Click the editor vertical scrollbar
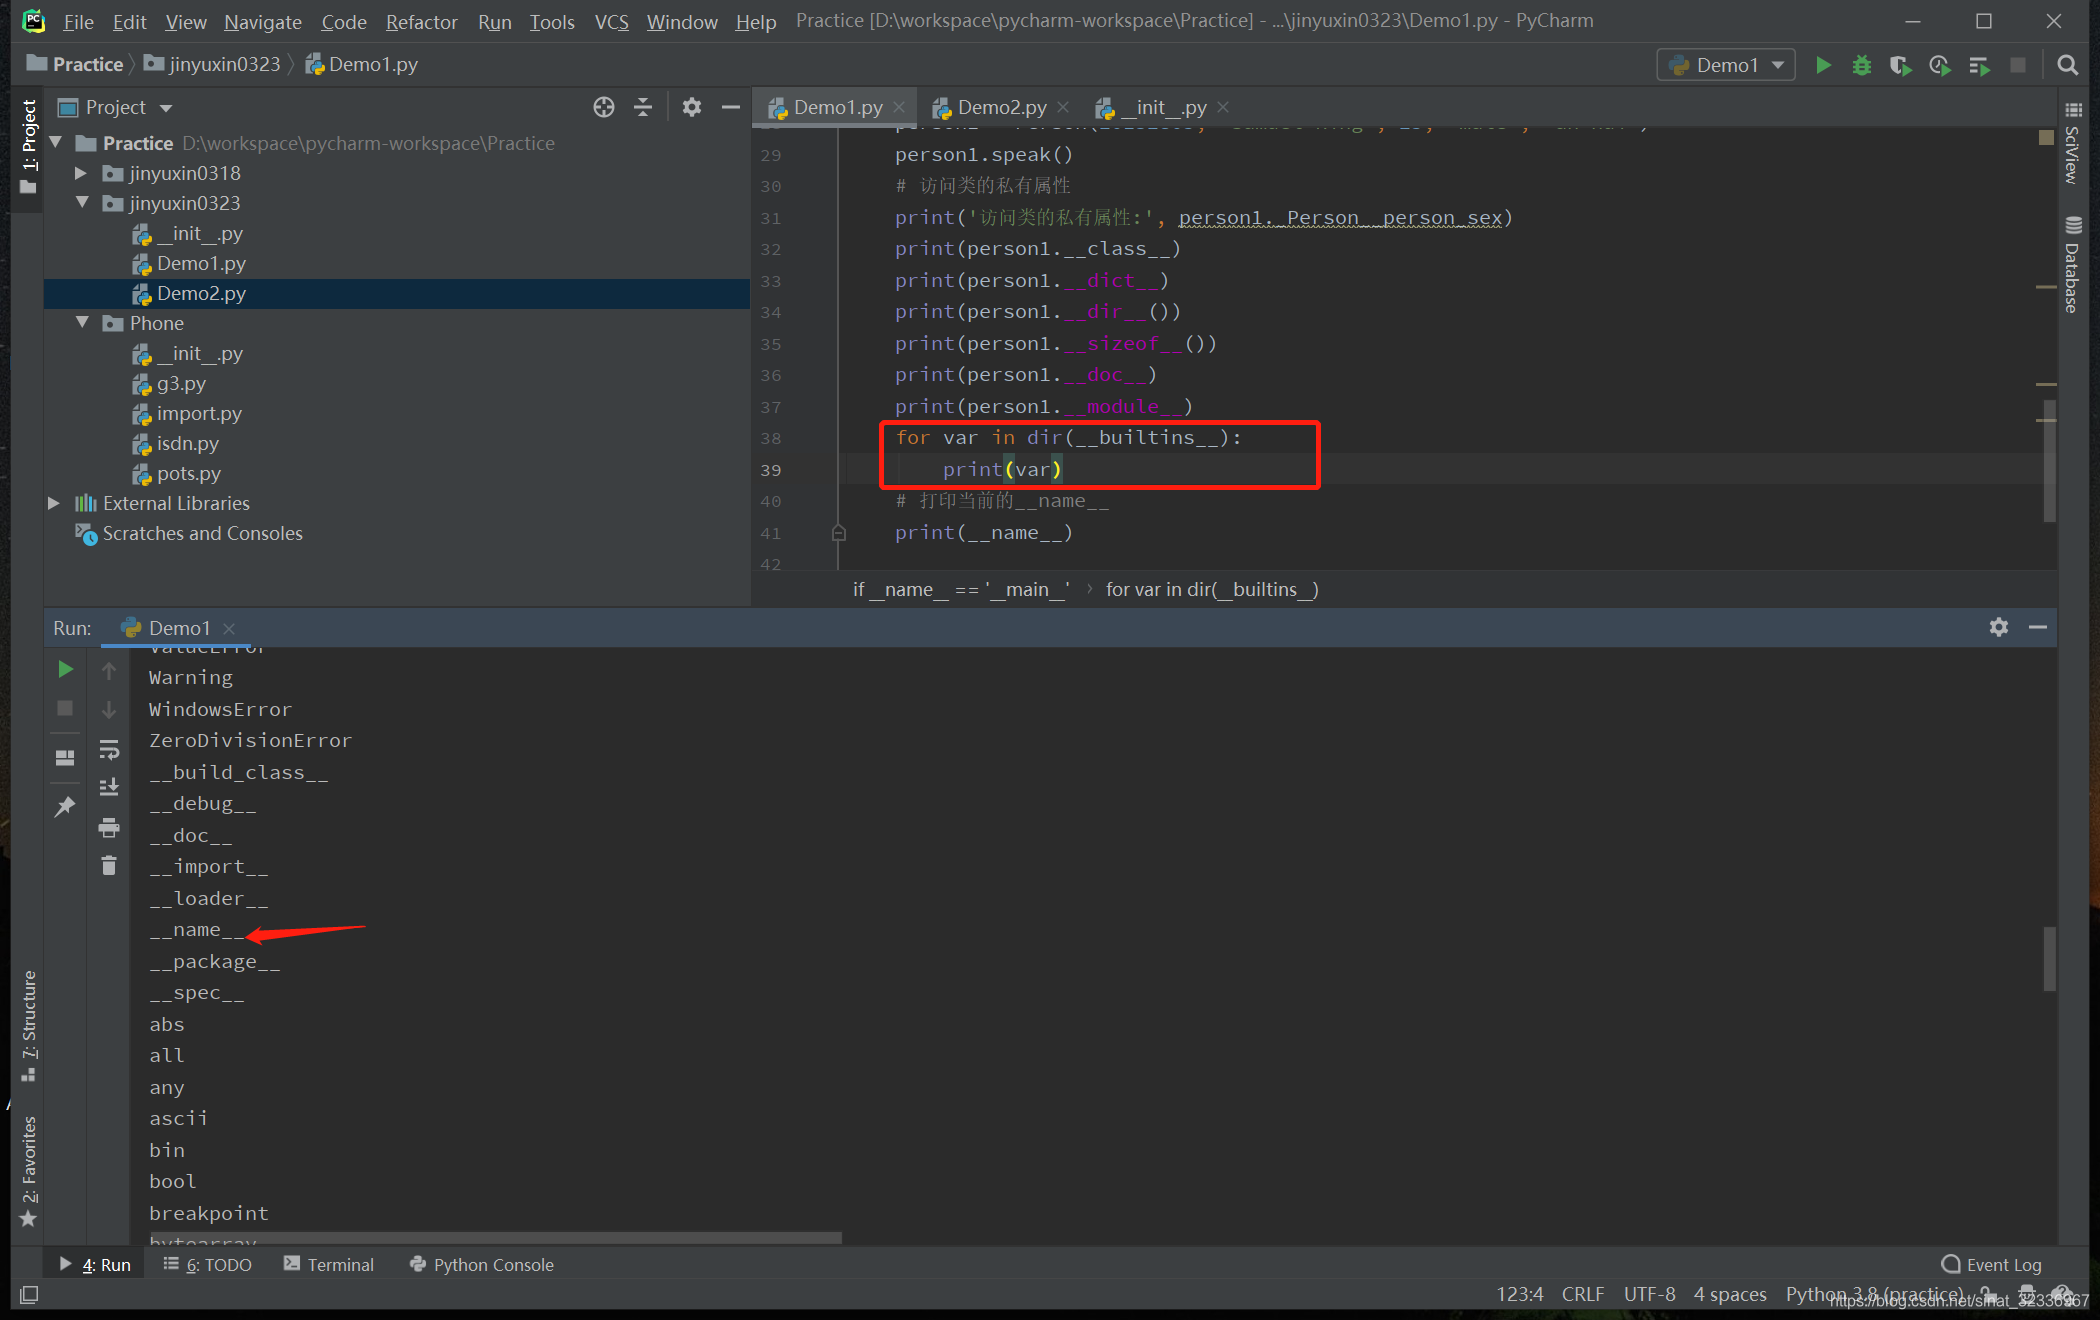2100x1320 pixels. 2049,460
